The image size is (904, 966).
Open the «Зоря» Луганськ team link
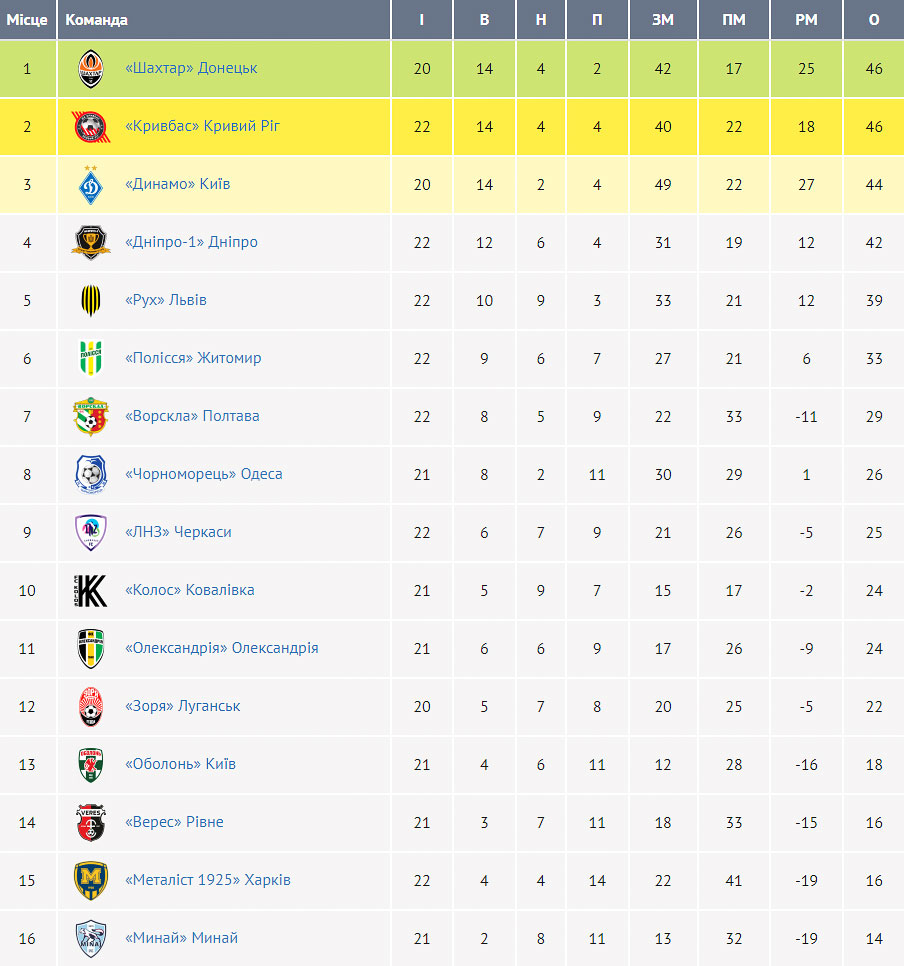[x=182, y=706]
